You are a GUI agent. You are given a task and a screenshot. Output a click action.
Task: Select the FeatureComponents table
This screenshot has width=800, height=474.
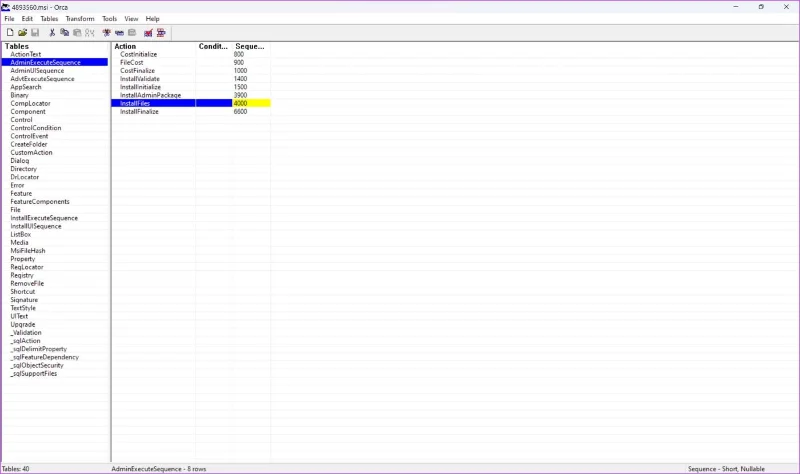pos(40,201)
